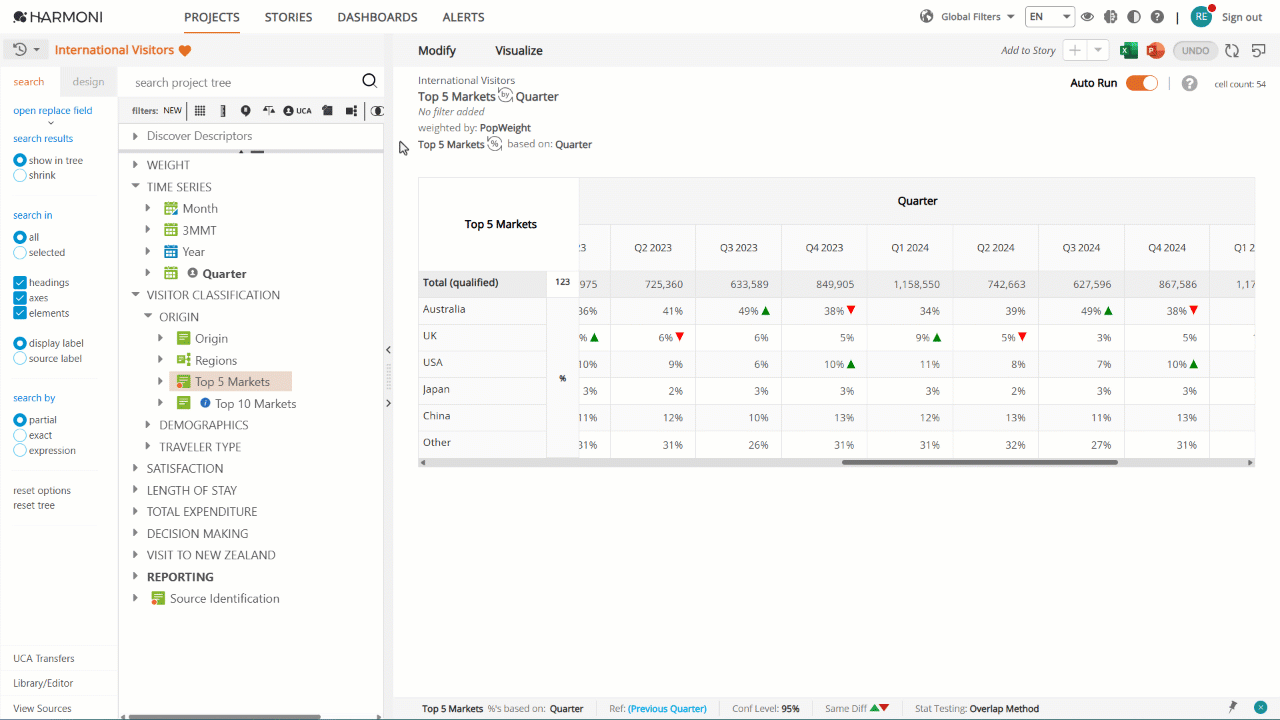Toggle the Auto Run switch
The width and height of the screenshot is (1280, 720).
pos(1141,83)
